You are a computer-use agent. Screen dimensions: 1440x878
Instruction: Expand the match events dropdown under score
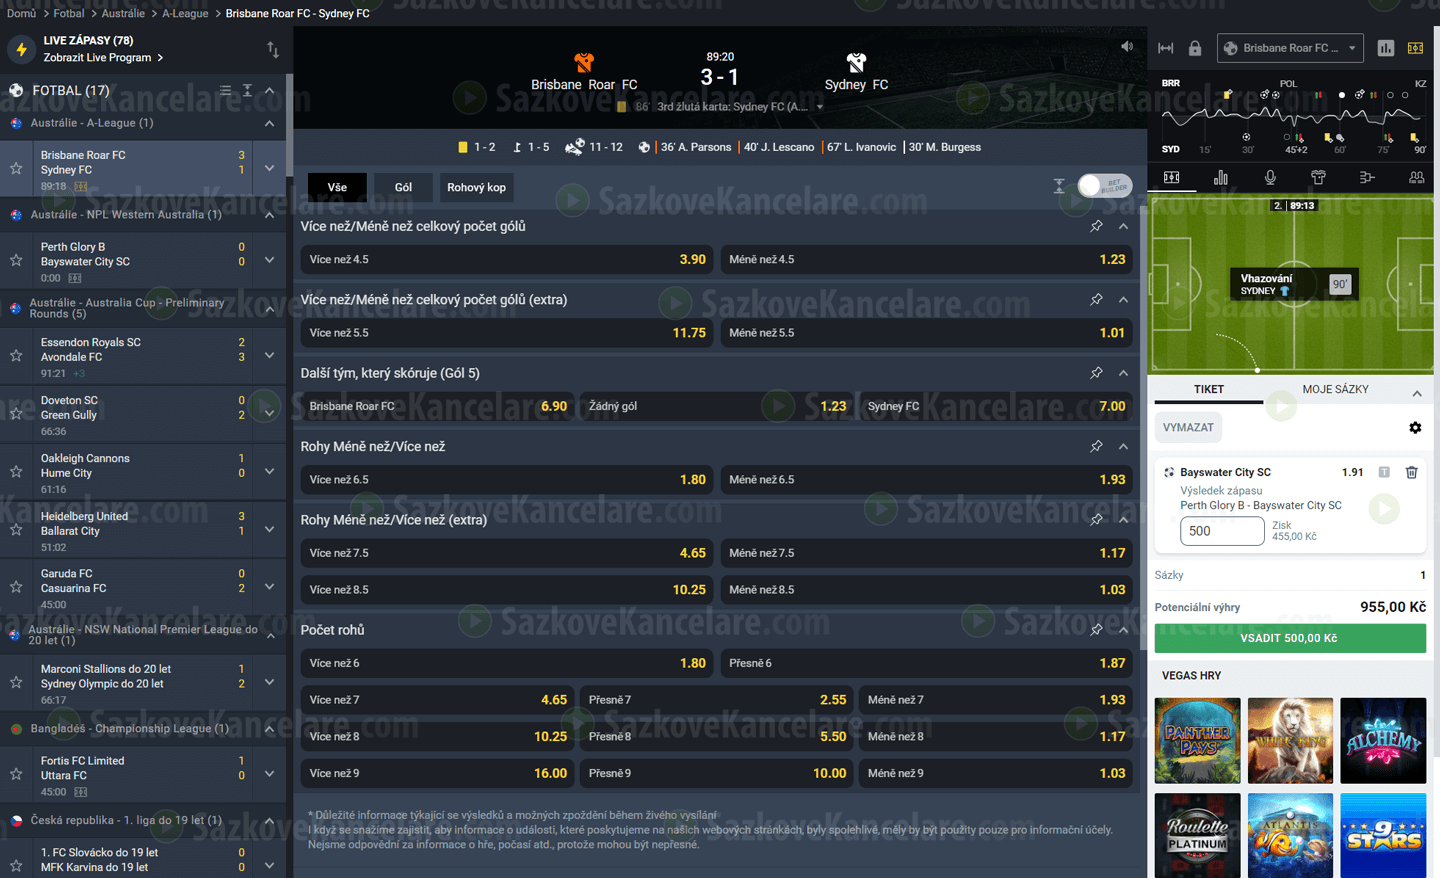(x=820, y=107)
